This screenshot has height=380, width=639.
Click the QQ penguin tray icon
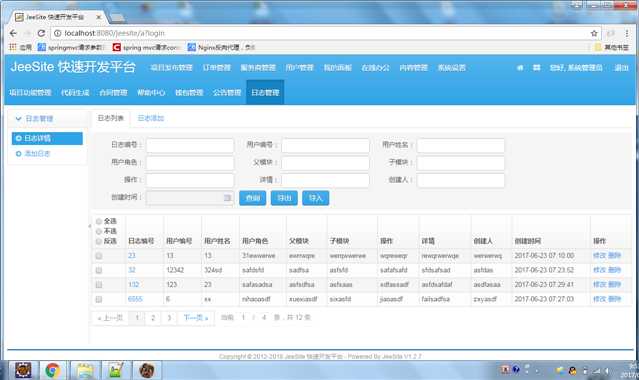(572, 370)
